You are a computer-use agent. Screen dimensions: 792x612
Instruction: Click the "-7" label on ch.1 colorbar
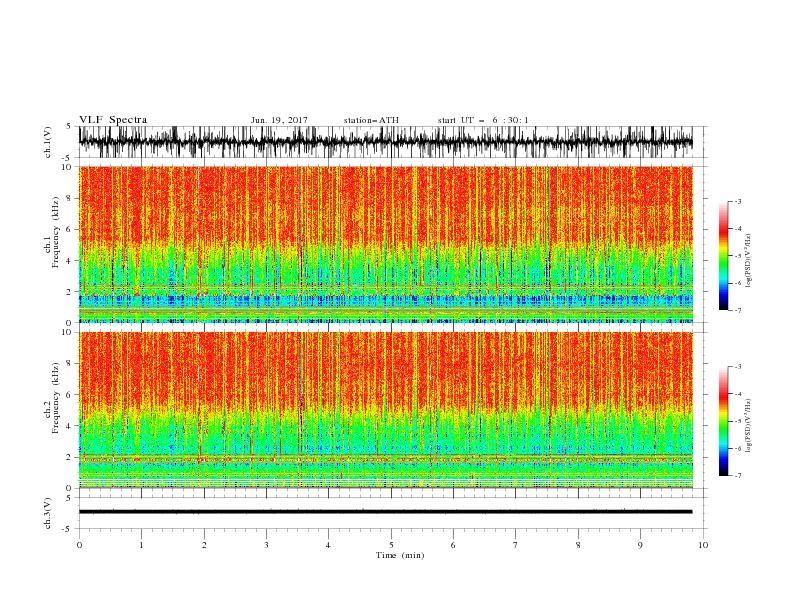(738, 310)
